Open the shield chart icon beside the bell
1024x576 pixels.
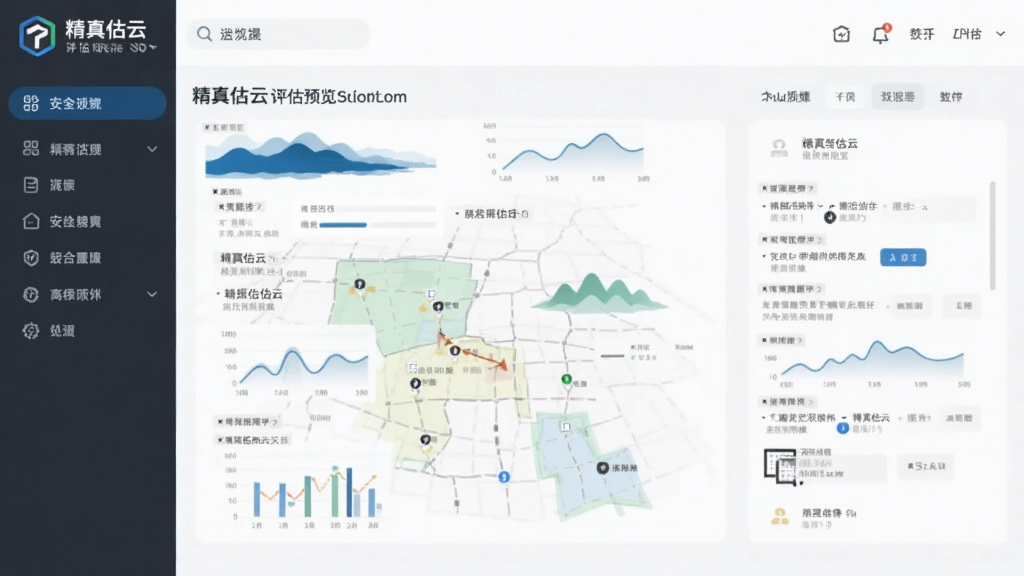(x=841, y=34)
